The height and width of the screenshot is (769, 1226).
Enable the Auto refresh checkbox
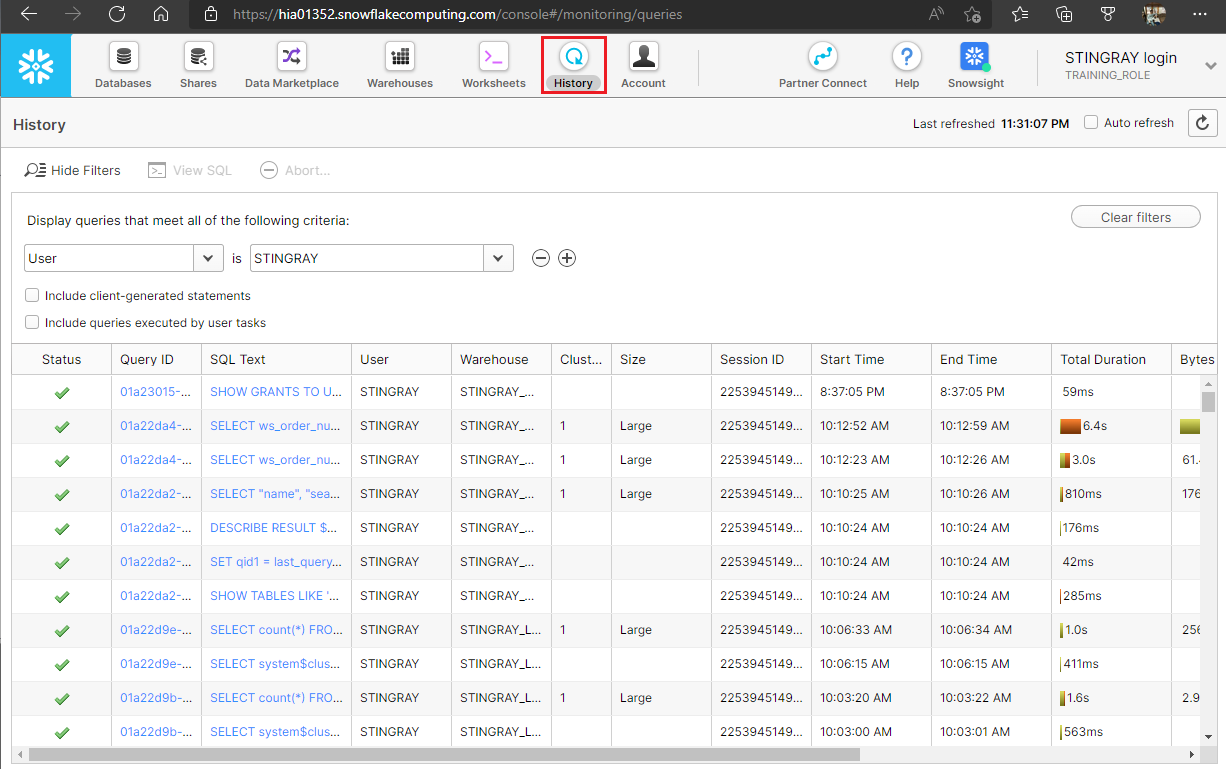1092,122
